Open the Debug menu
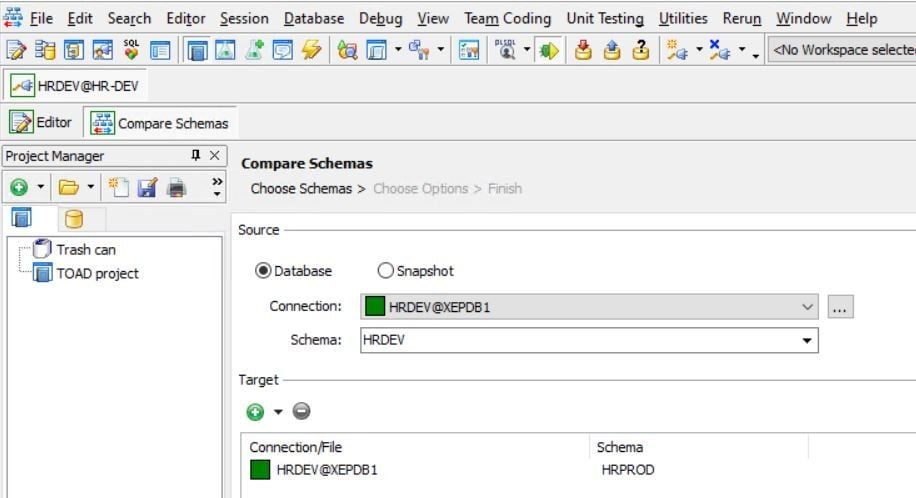Viewport: 916px width, 498px height. pyautogui.click(x=380, y=19)
